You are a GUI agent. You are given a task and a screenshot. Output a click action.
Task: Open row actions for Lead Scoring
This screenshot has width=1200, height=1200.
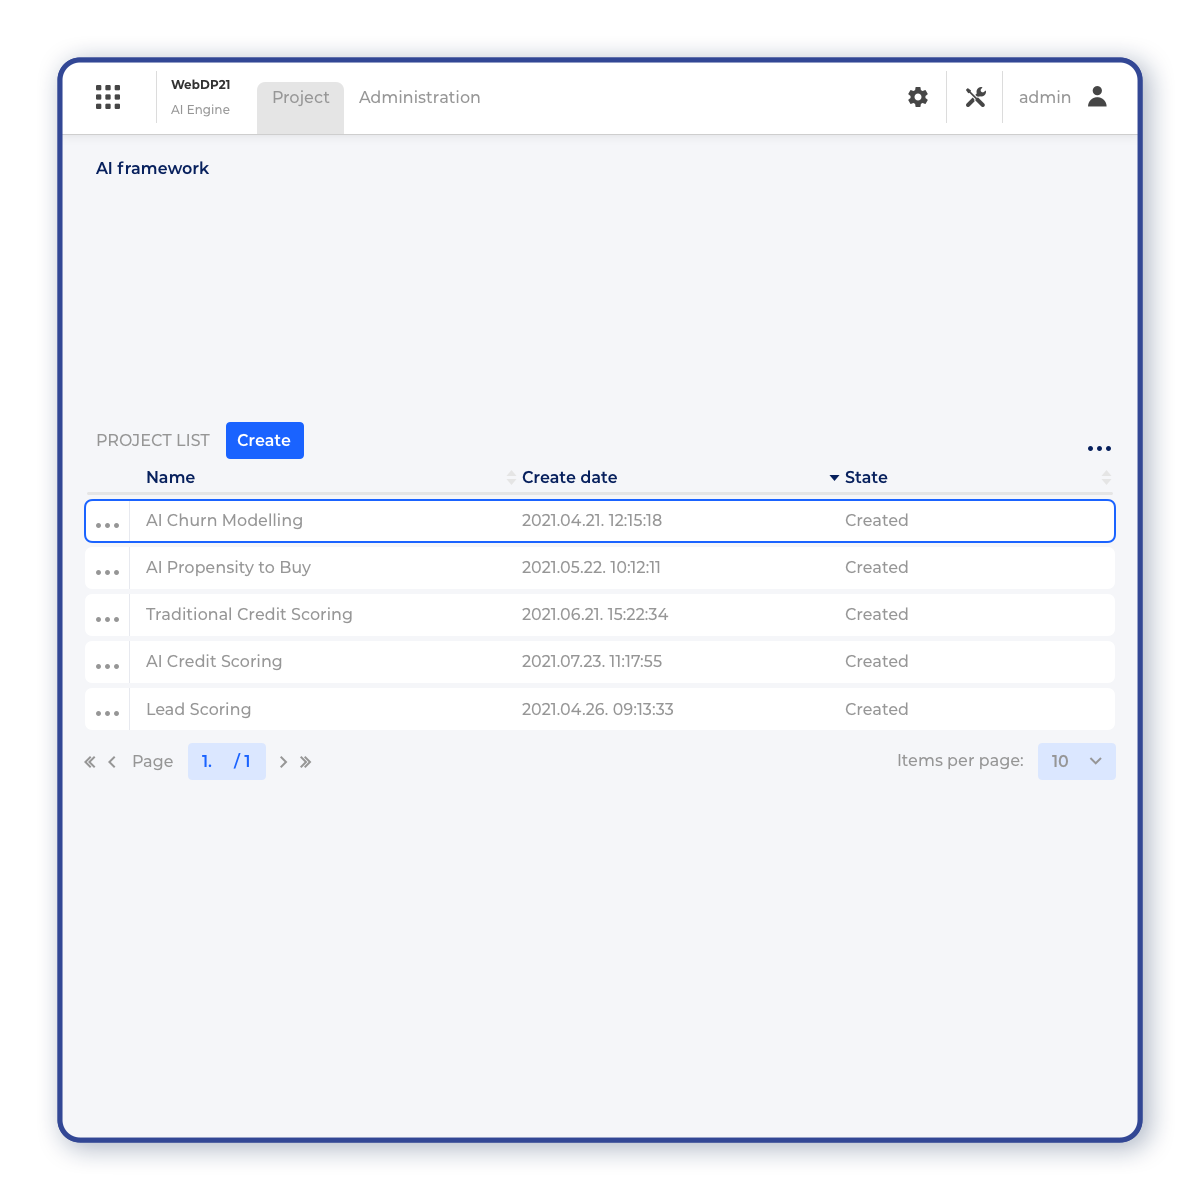107,712
